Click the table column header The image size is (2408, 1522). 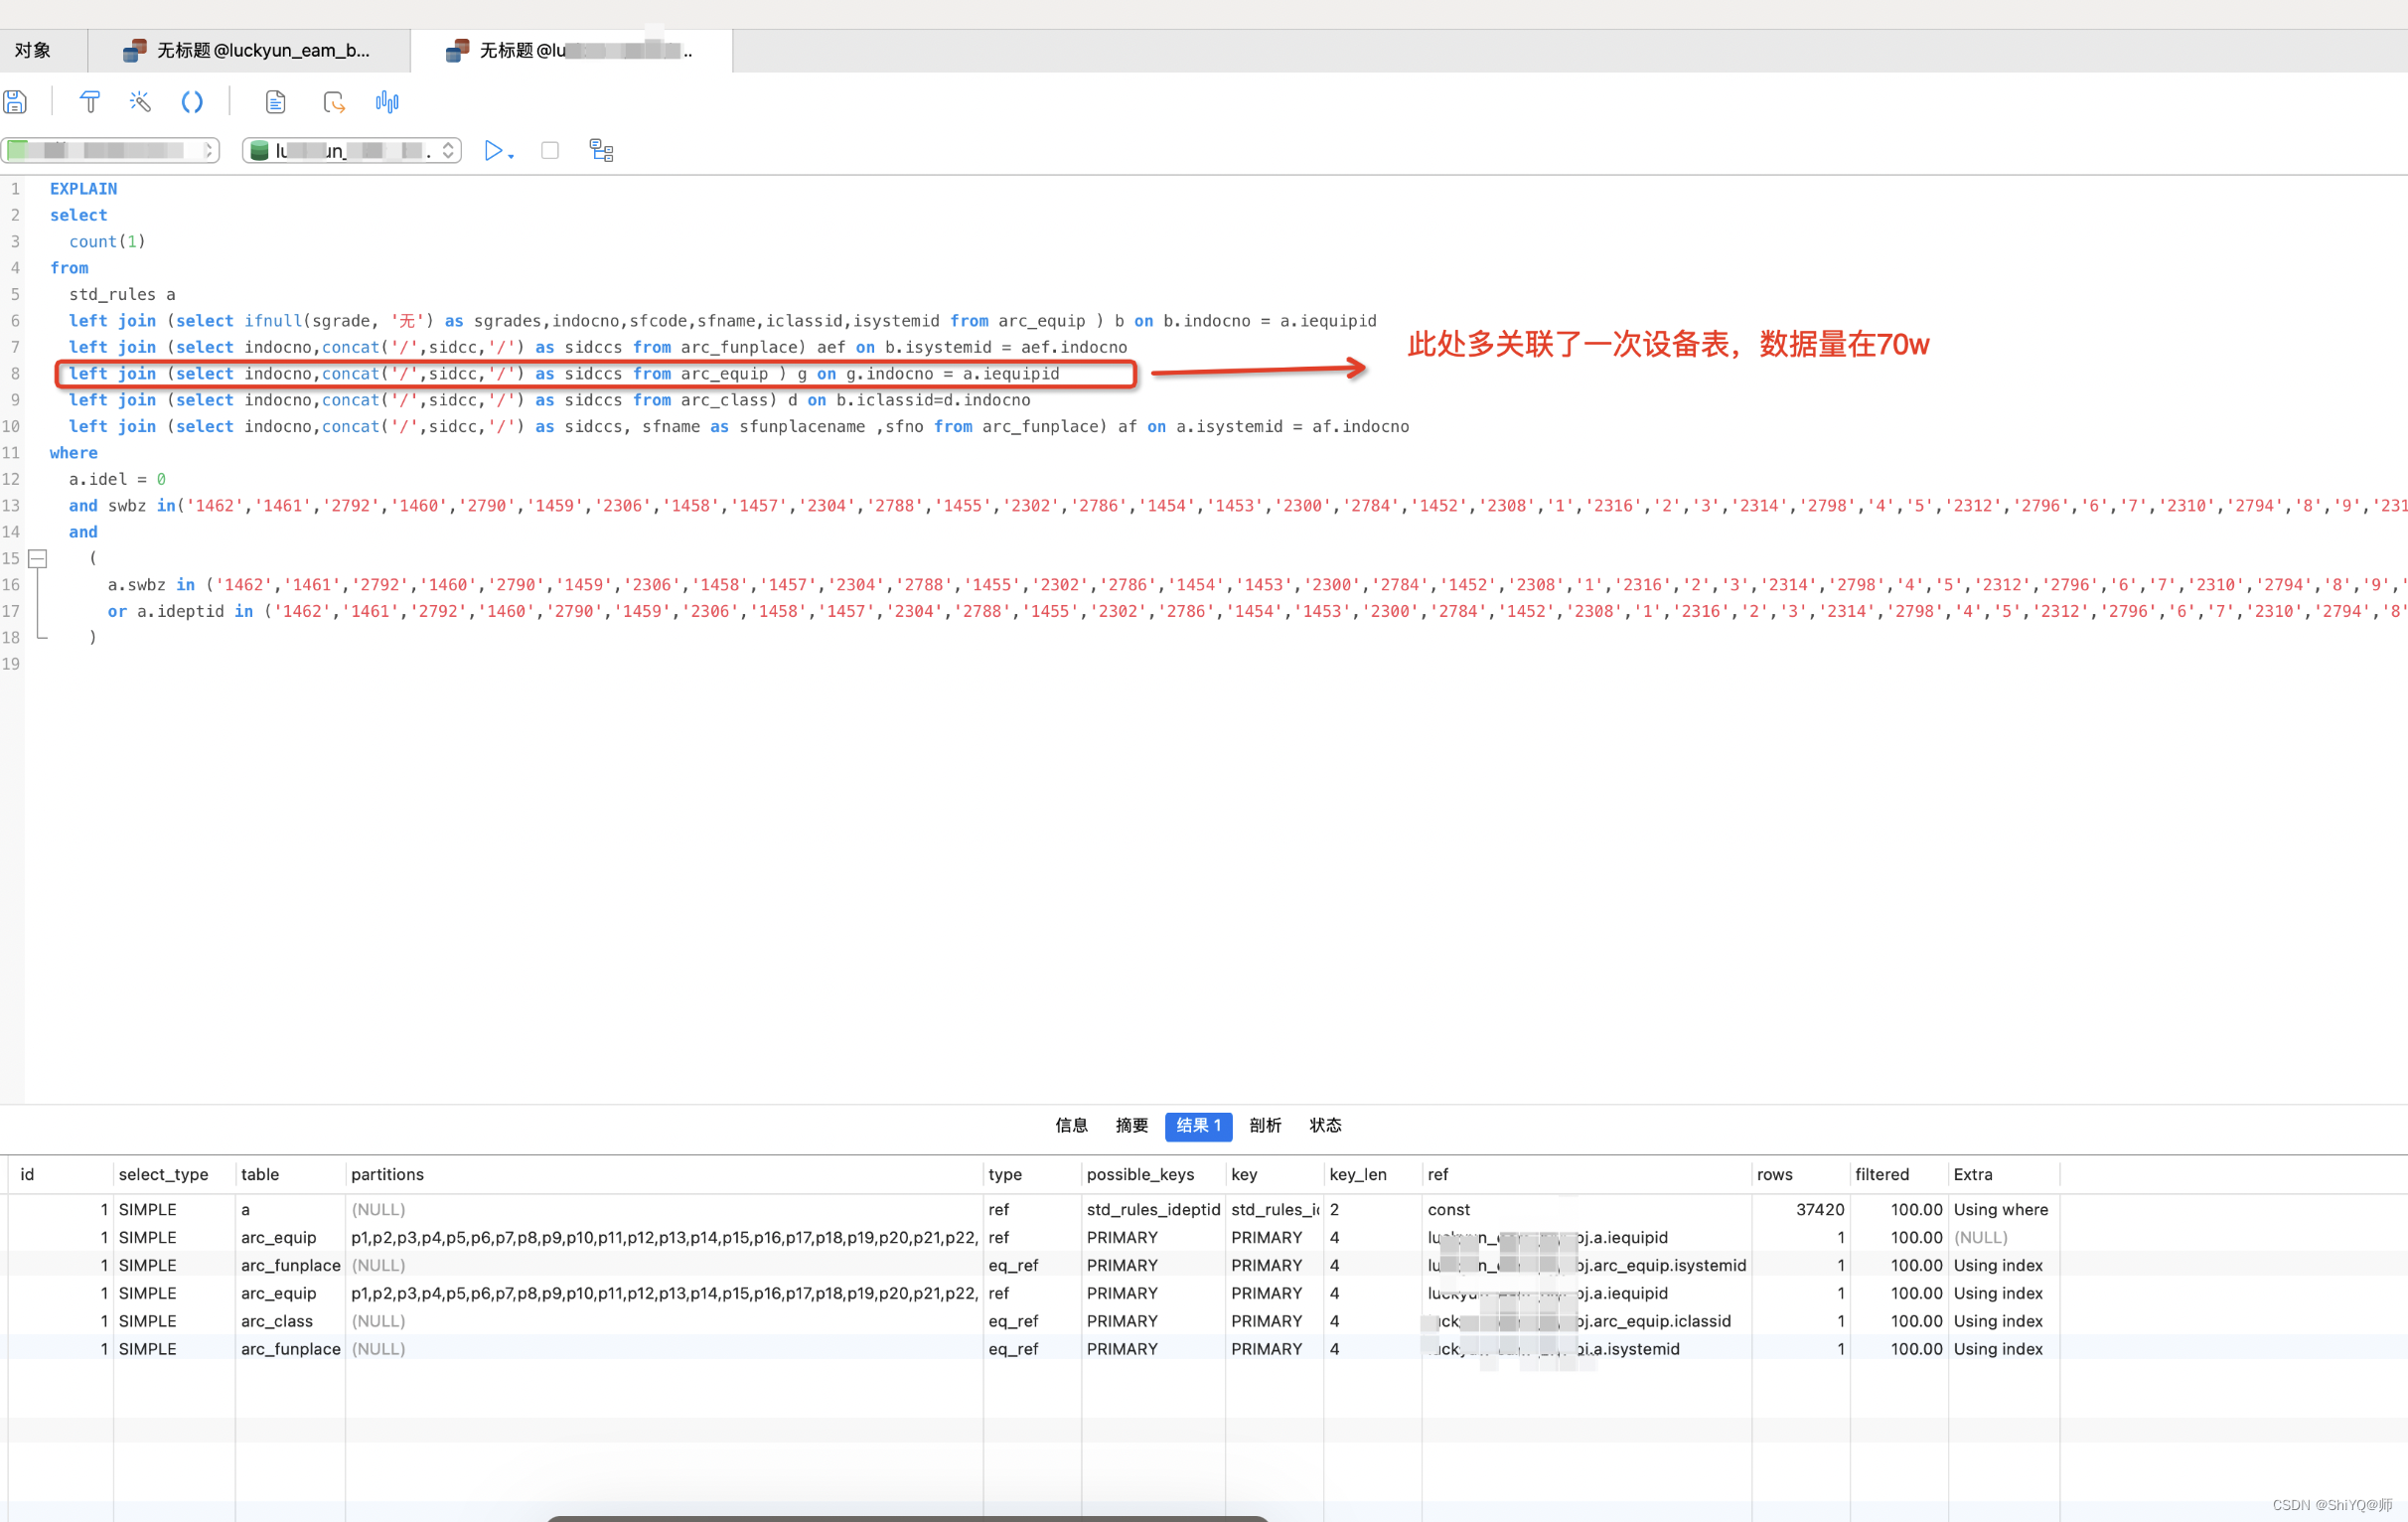coord(290,1174)
